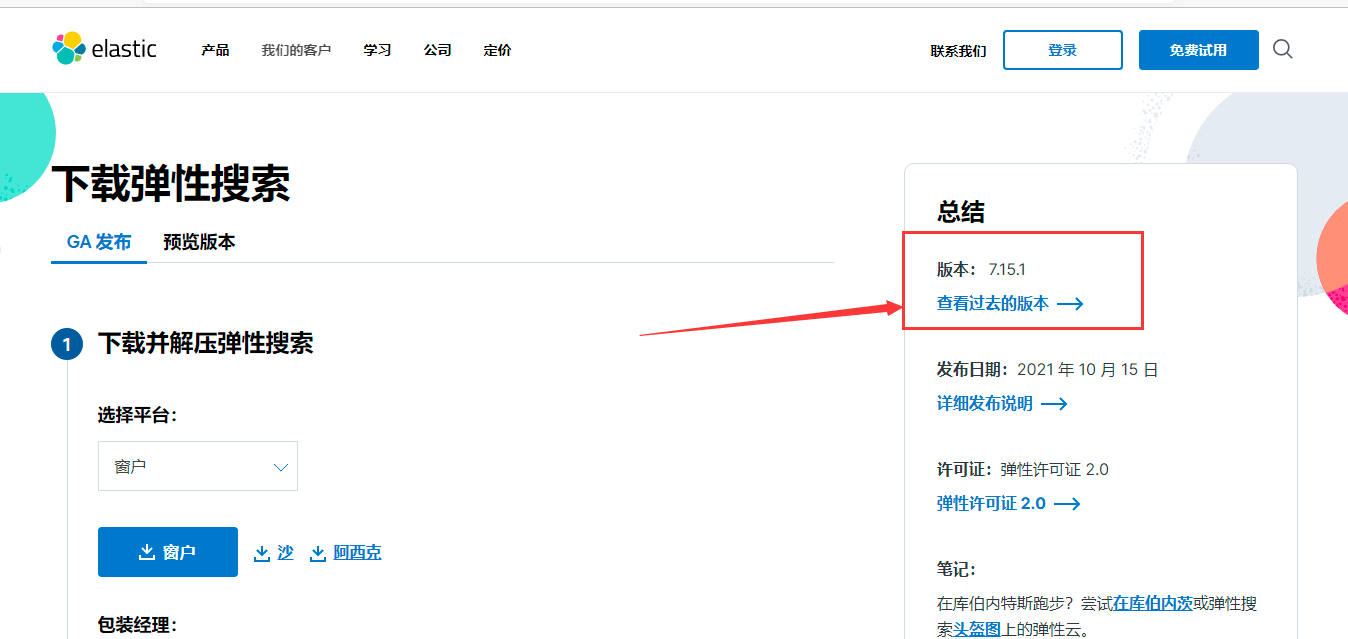Switch to the GA 发布 tab
This screenshot has height=639, width=1348.
[99, 242]
